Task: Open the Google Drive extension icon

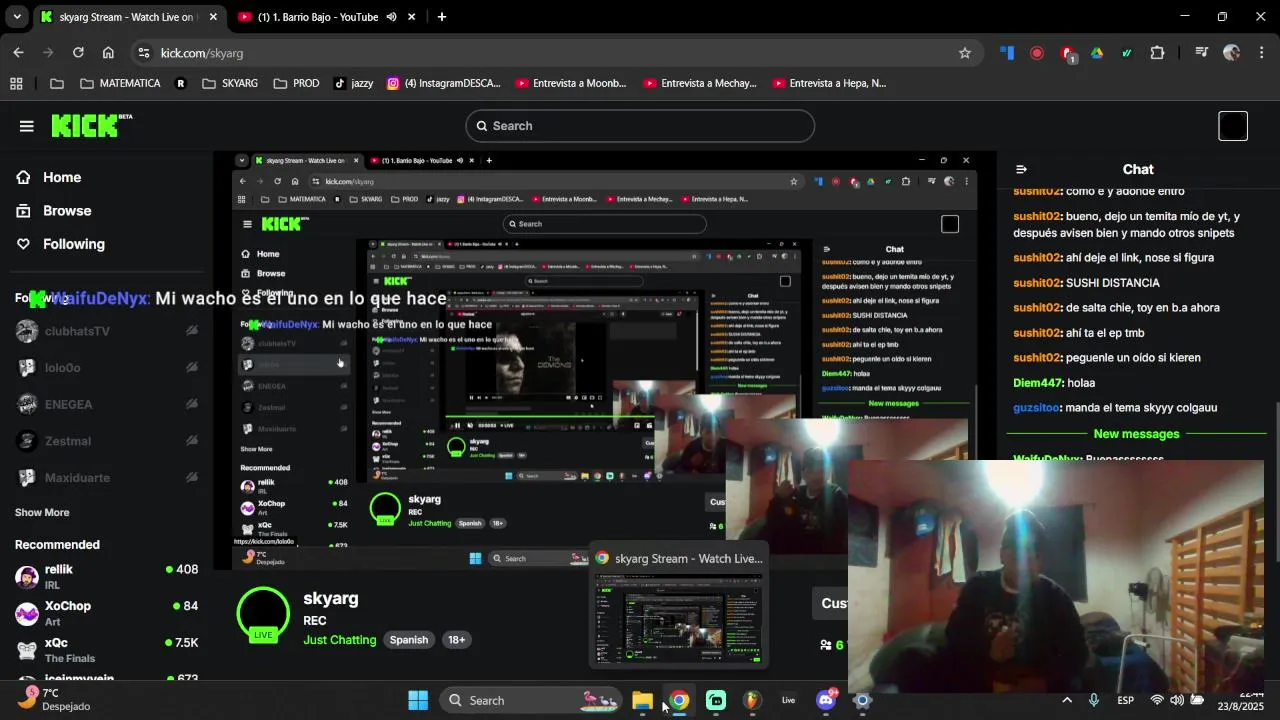Action: pyautogui.click(x=1097, y=53)
